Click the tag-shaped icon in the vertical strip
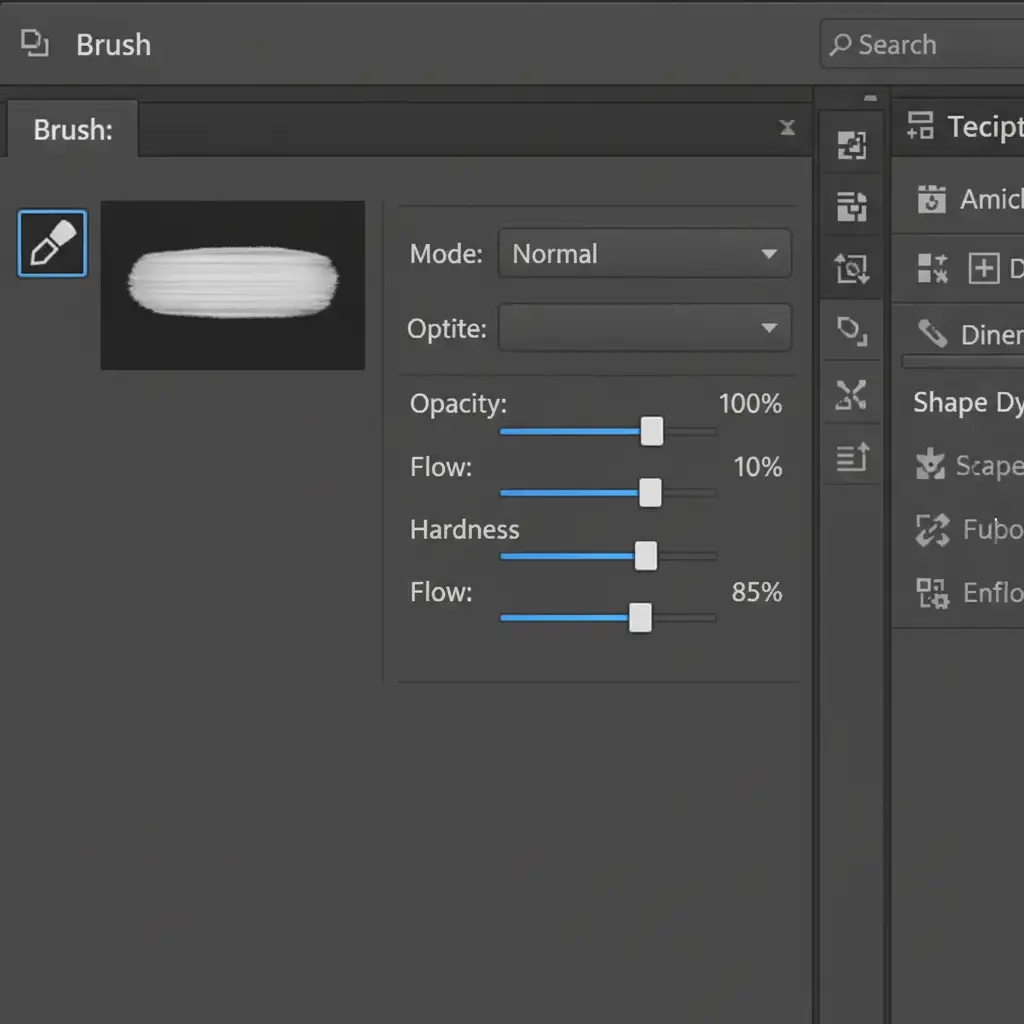The image size is (1024, 1024). (851, 330)
